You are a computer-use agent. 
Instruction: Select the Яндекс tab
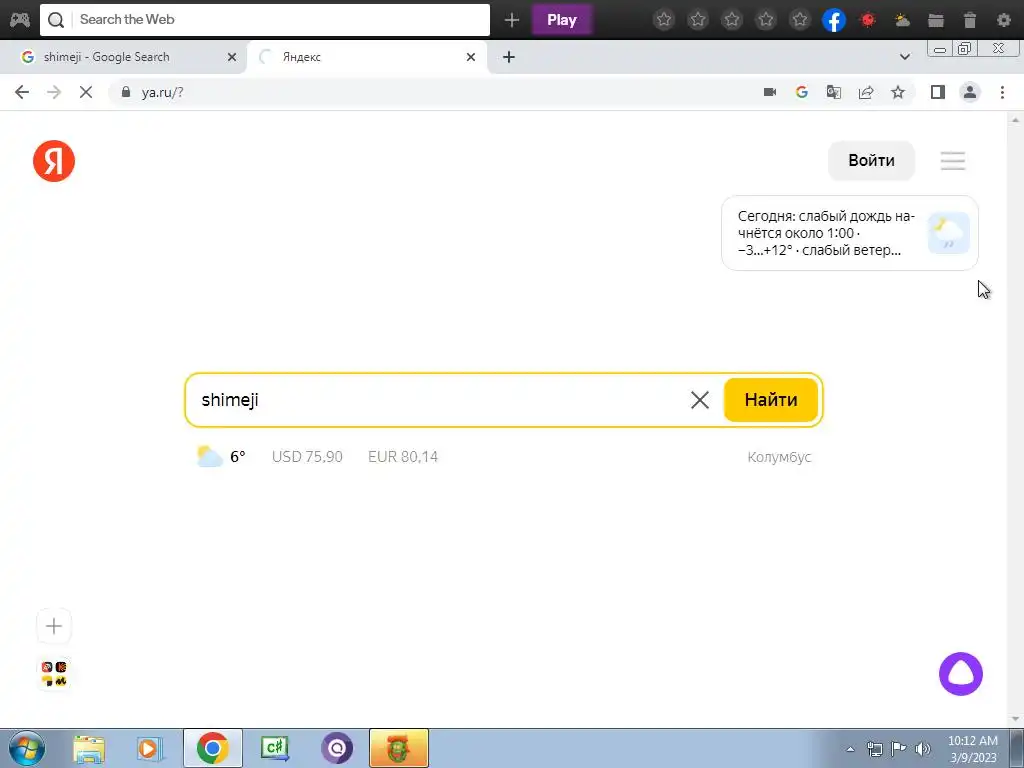pos(366,57)
